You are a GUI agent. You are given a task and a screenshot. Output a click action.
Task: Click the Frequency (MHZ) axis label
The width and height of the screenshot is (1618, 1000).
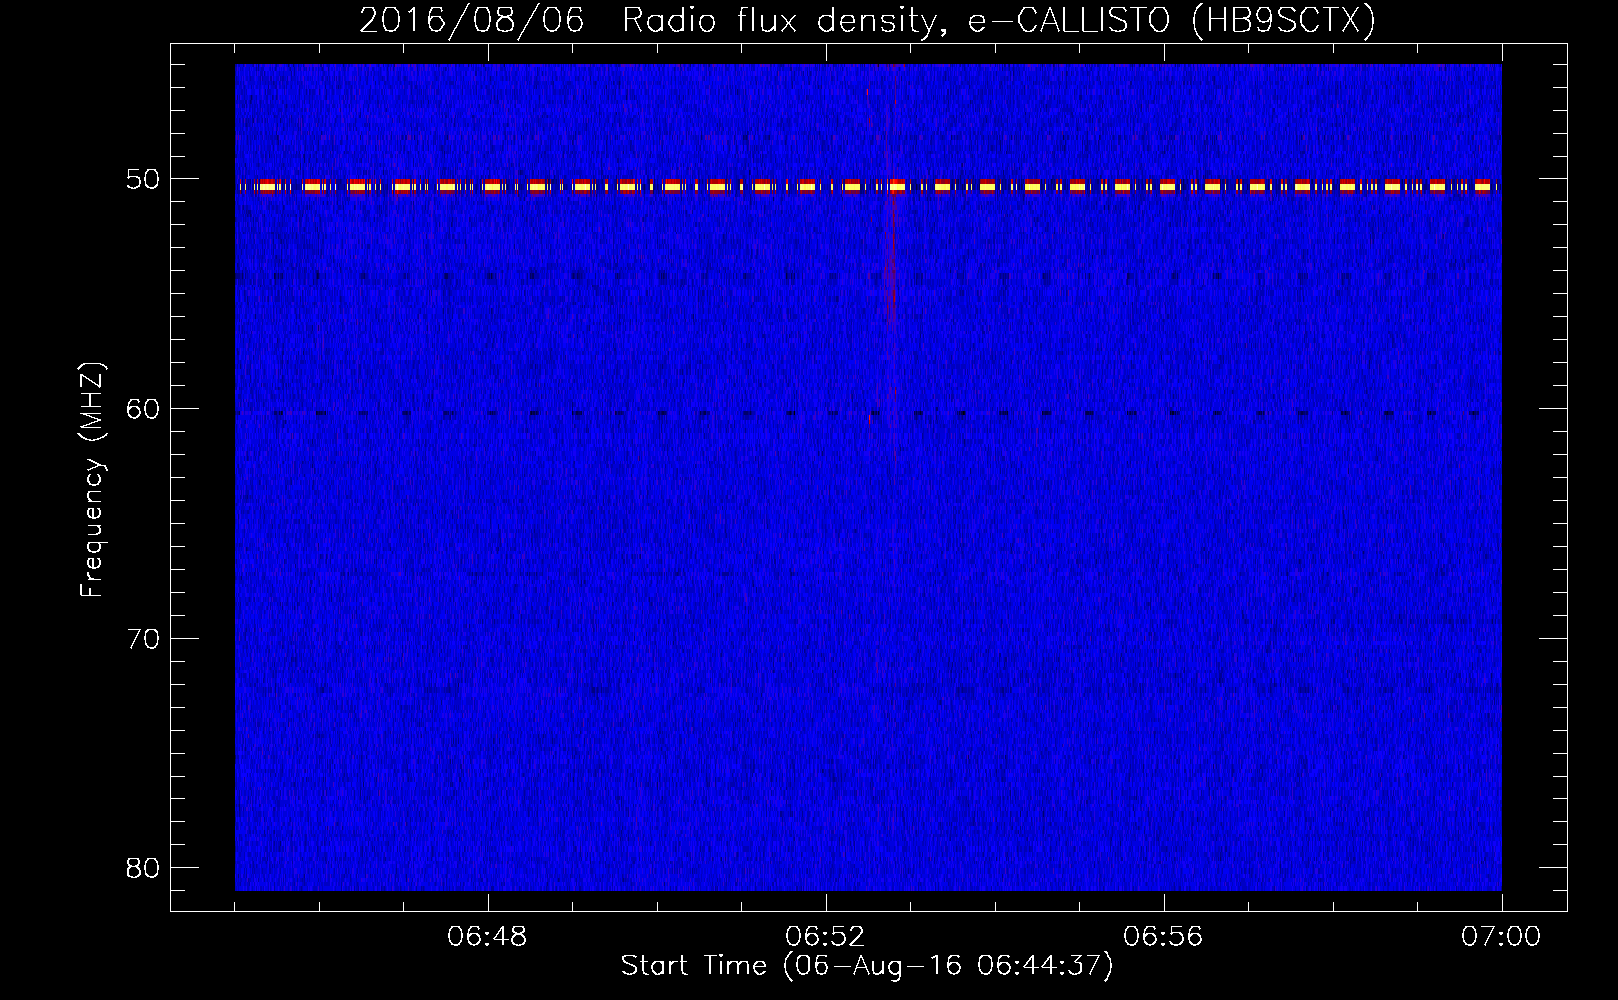[x=92, y=480]
